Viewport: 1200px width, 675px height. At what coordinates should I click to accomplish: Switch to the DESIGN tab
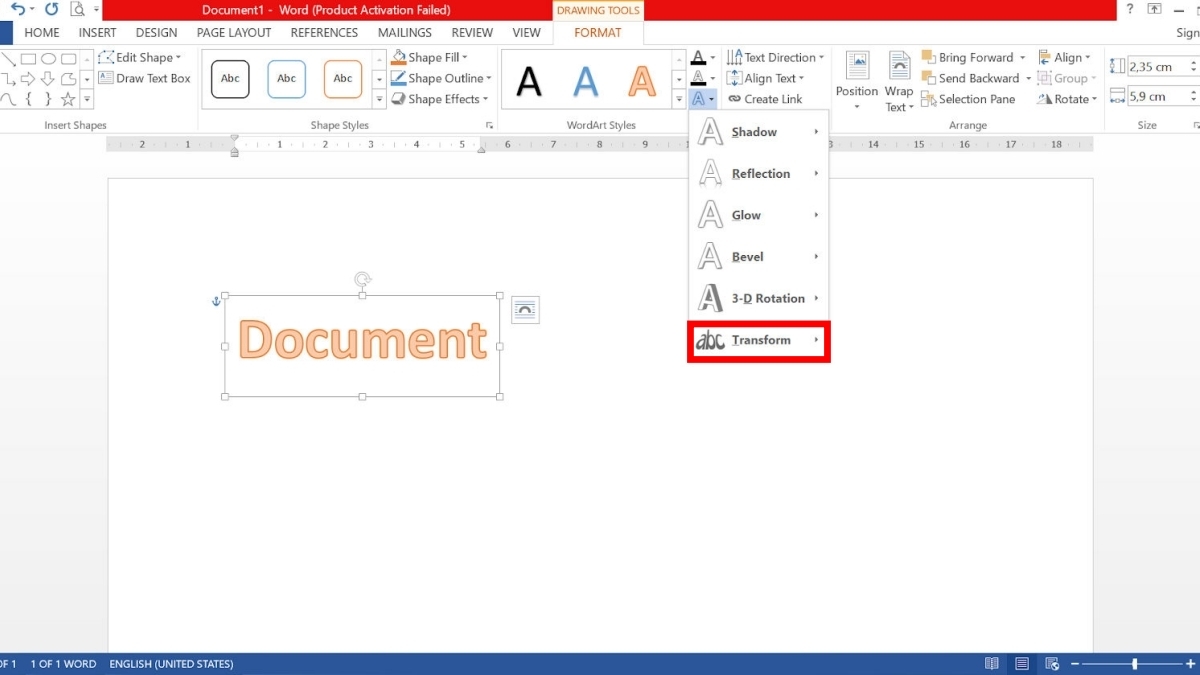pyautogui.click(x=157, y=33)
